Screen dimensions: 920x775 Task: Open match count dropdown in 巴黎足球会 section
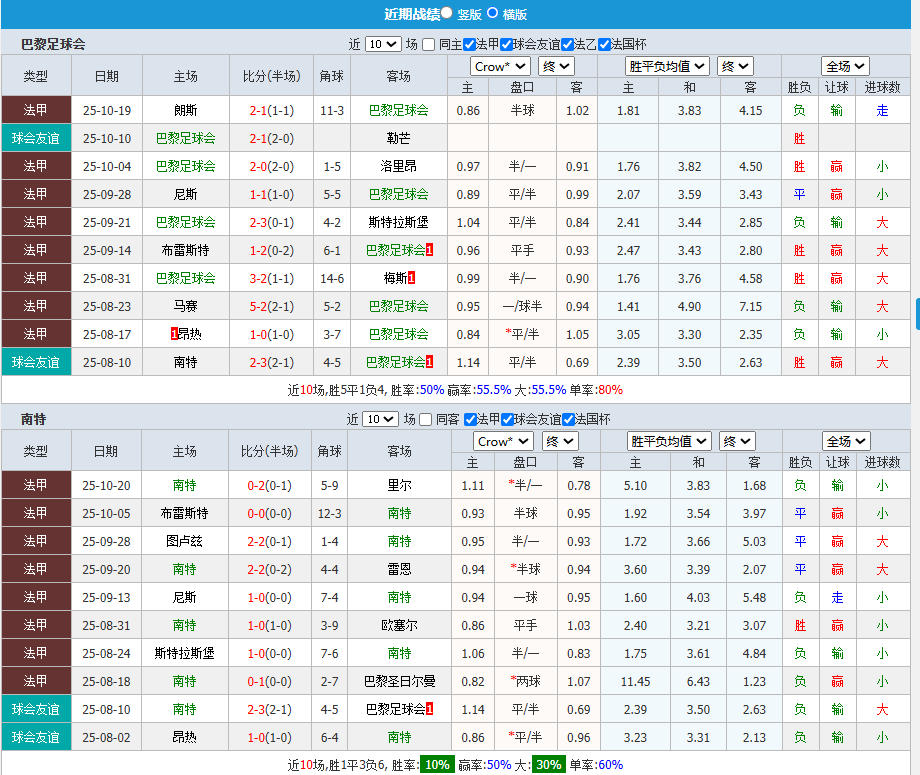(382, 44)
